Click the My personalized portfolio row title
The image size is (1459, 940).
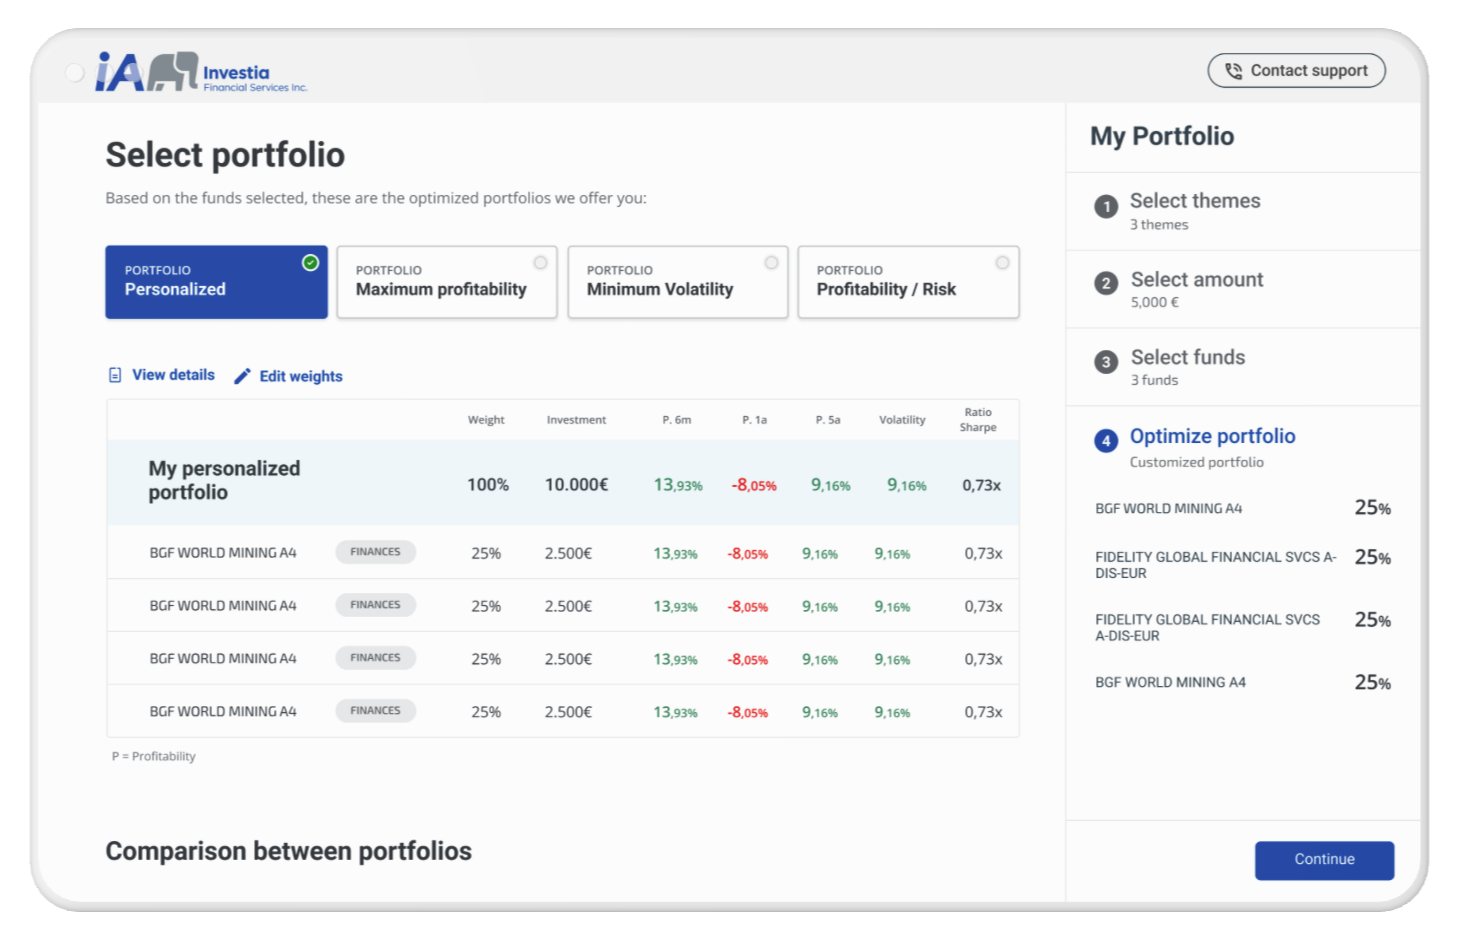(224, 481)
